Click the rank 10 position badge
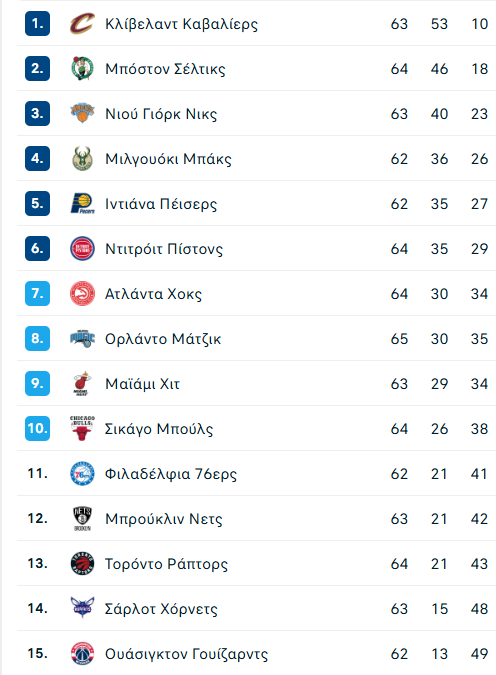Viewport: 496px width, 675px height. coord(37,429)
